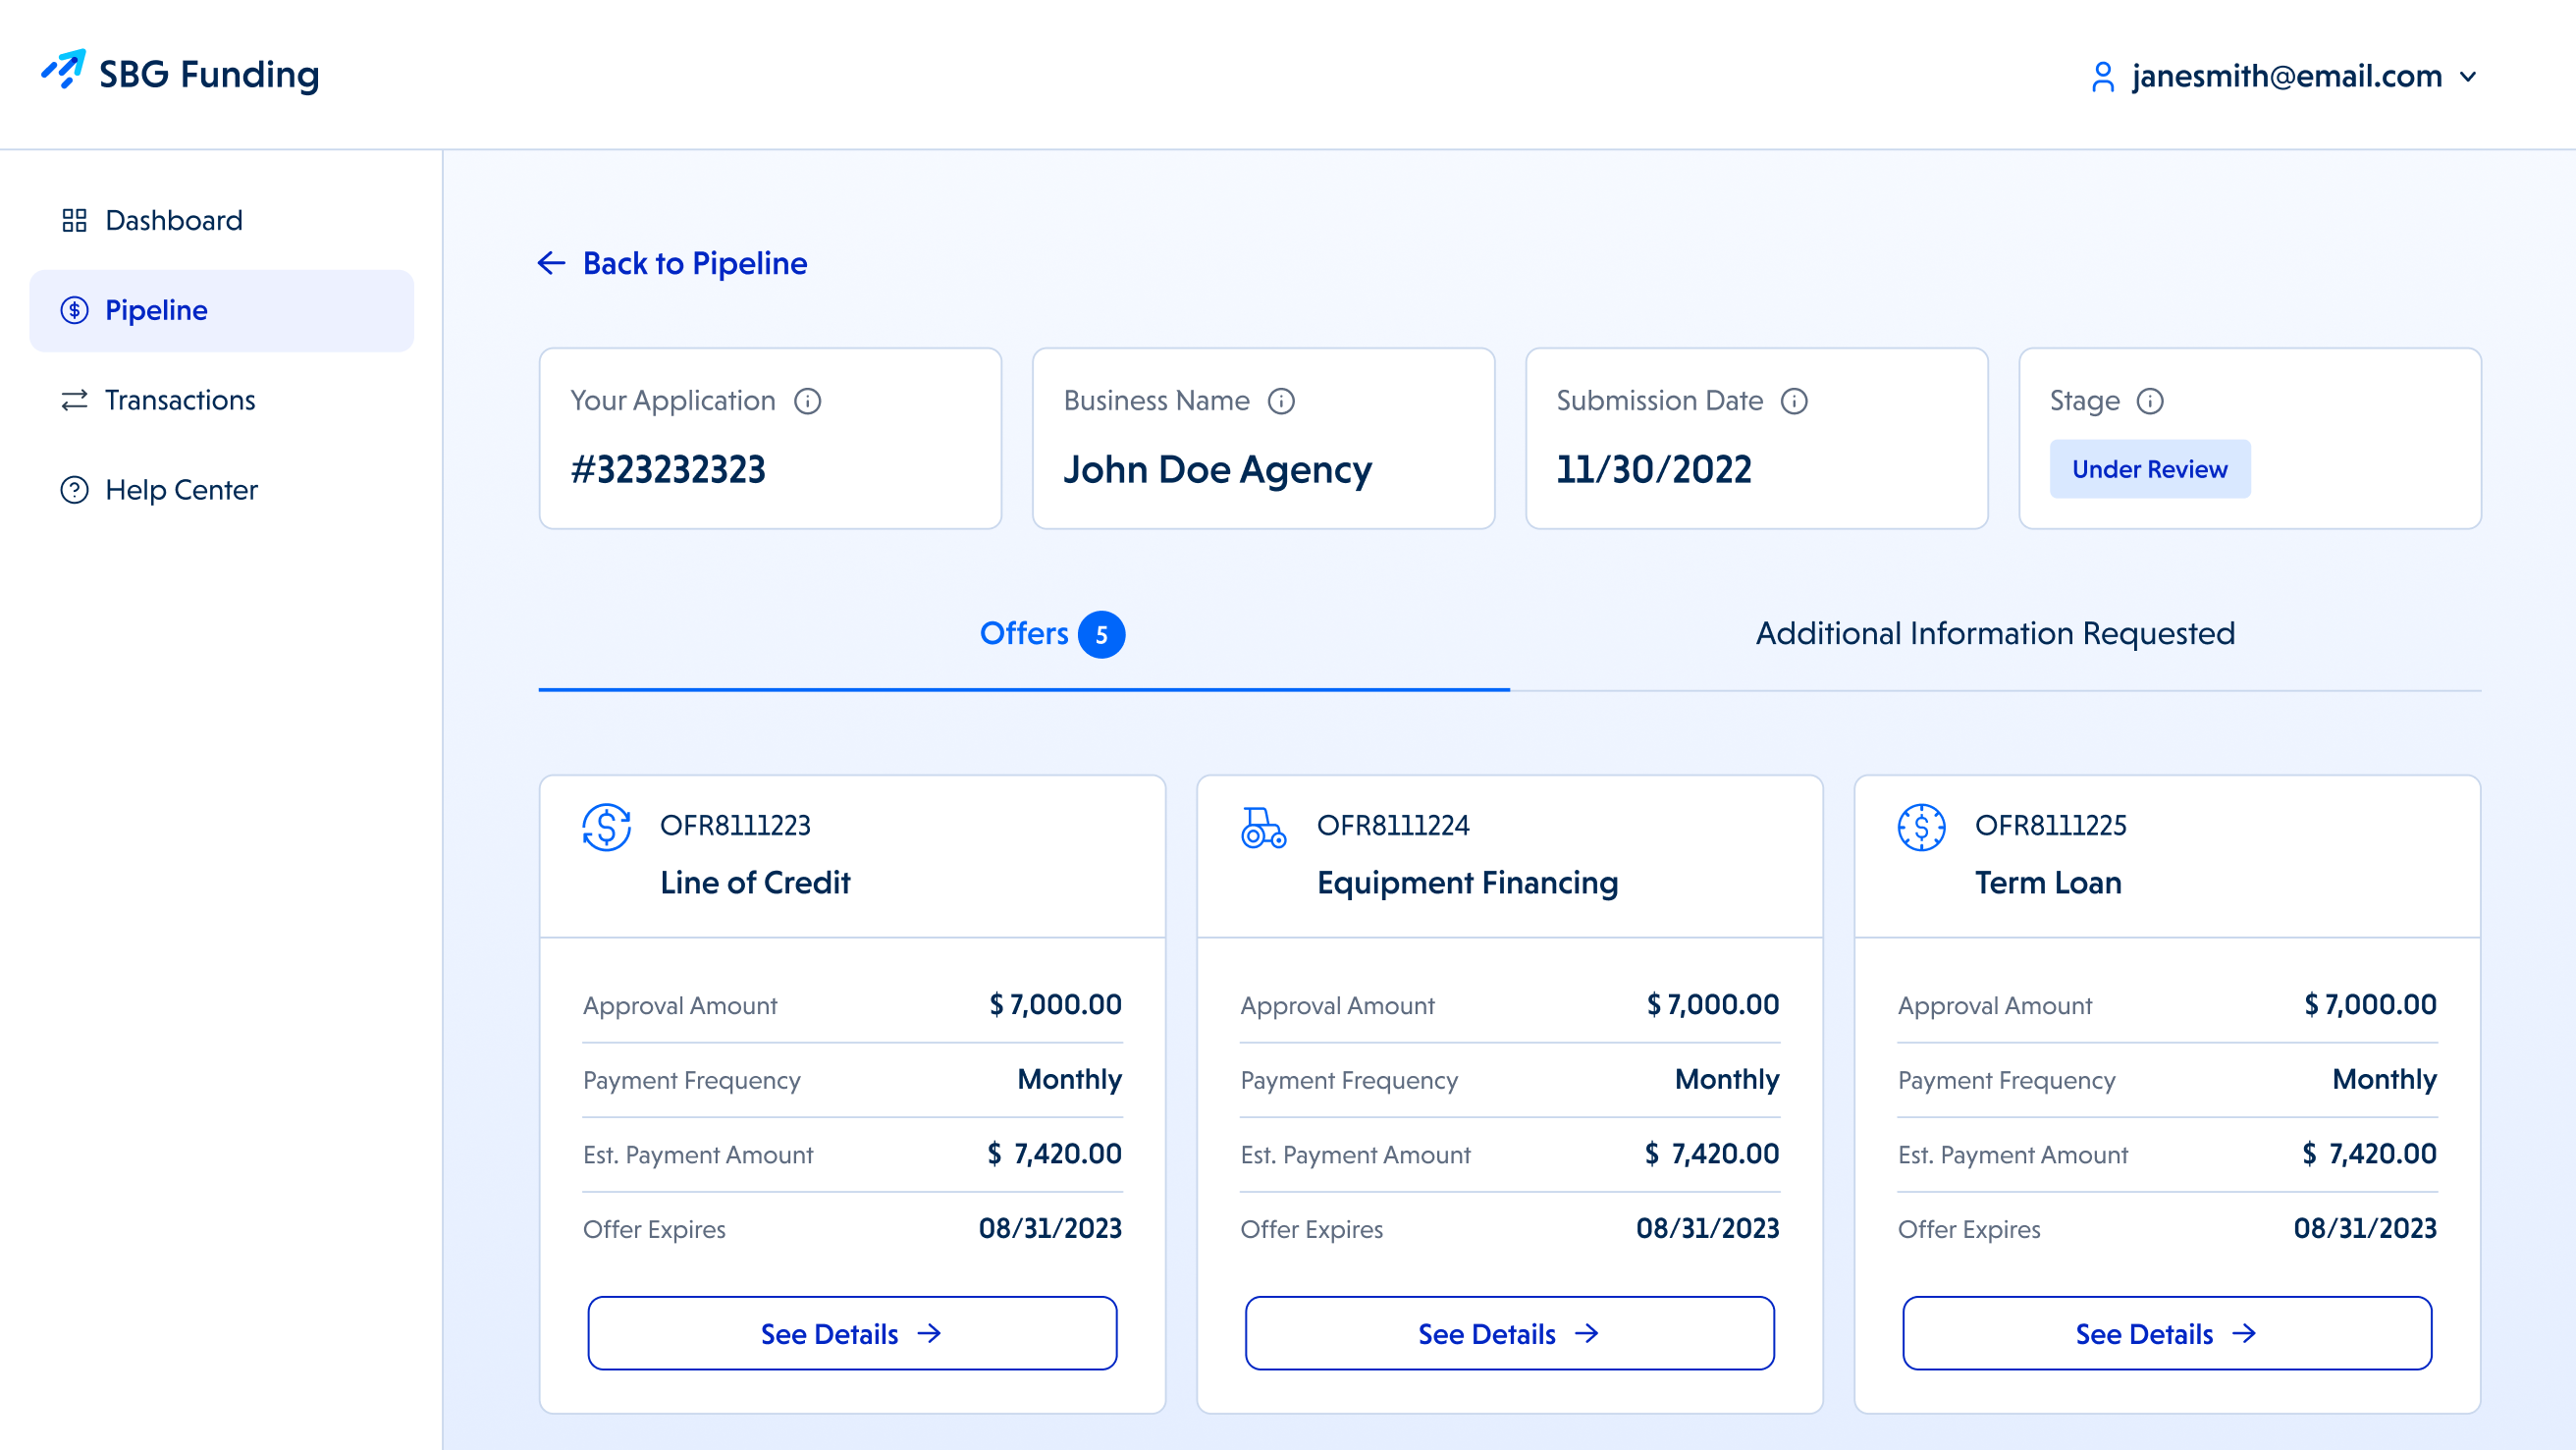Click the Equipment Financing tractor icon

1264,828
